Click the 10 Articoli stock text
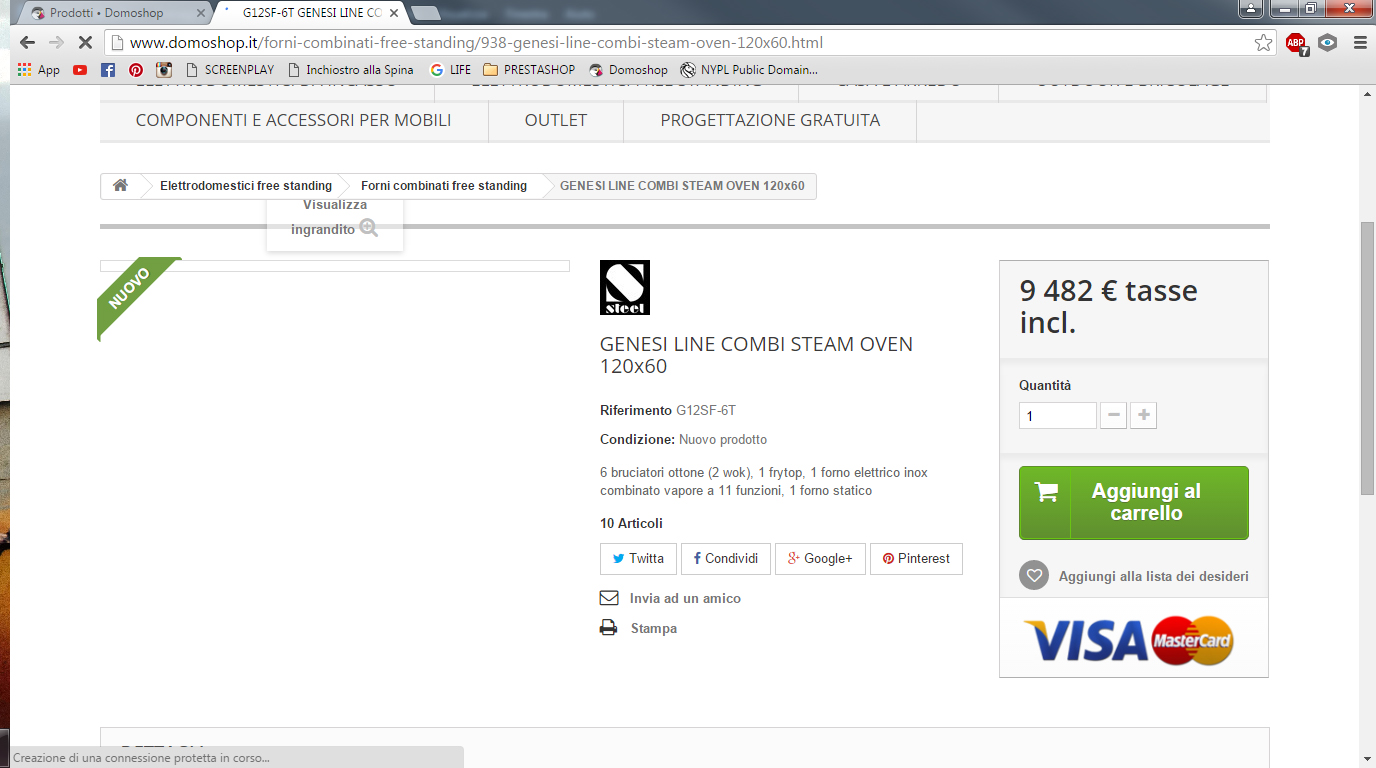The height and width of the screenshot is (768, 1376). (631, 523)
